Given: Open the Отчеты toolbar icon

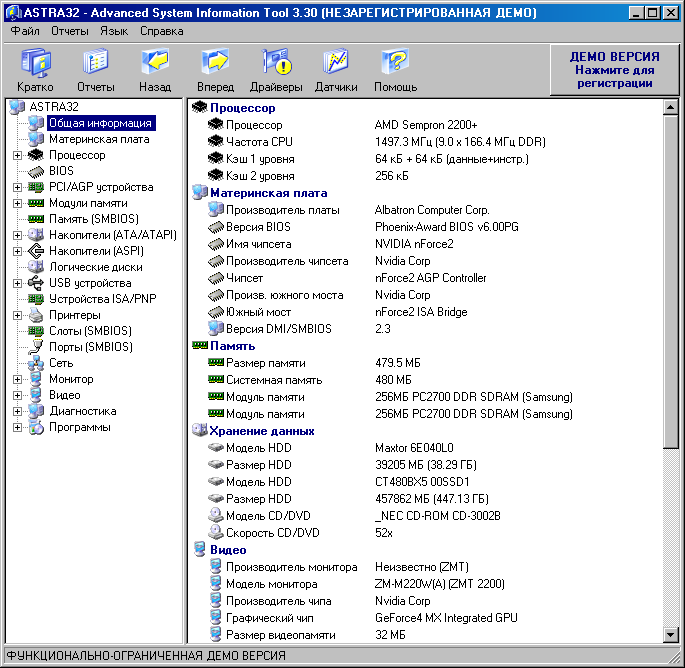Looking at the screenshot, I should tap(96, 62).
